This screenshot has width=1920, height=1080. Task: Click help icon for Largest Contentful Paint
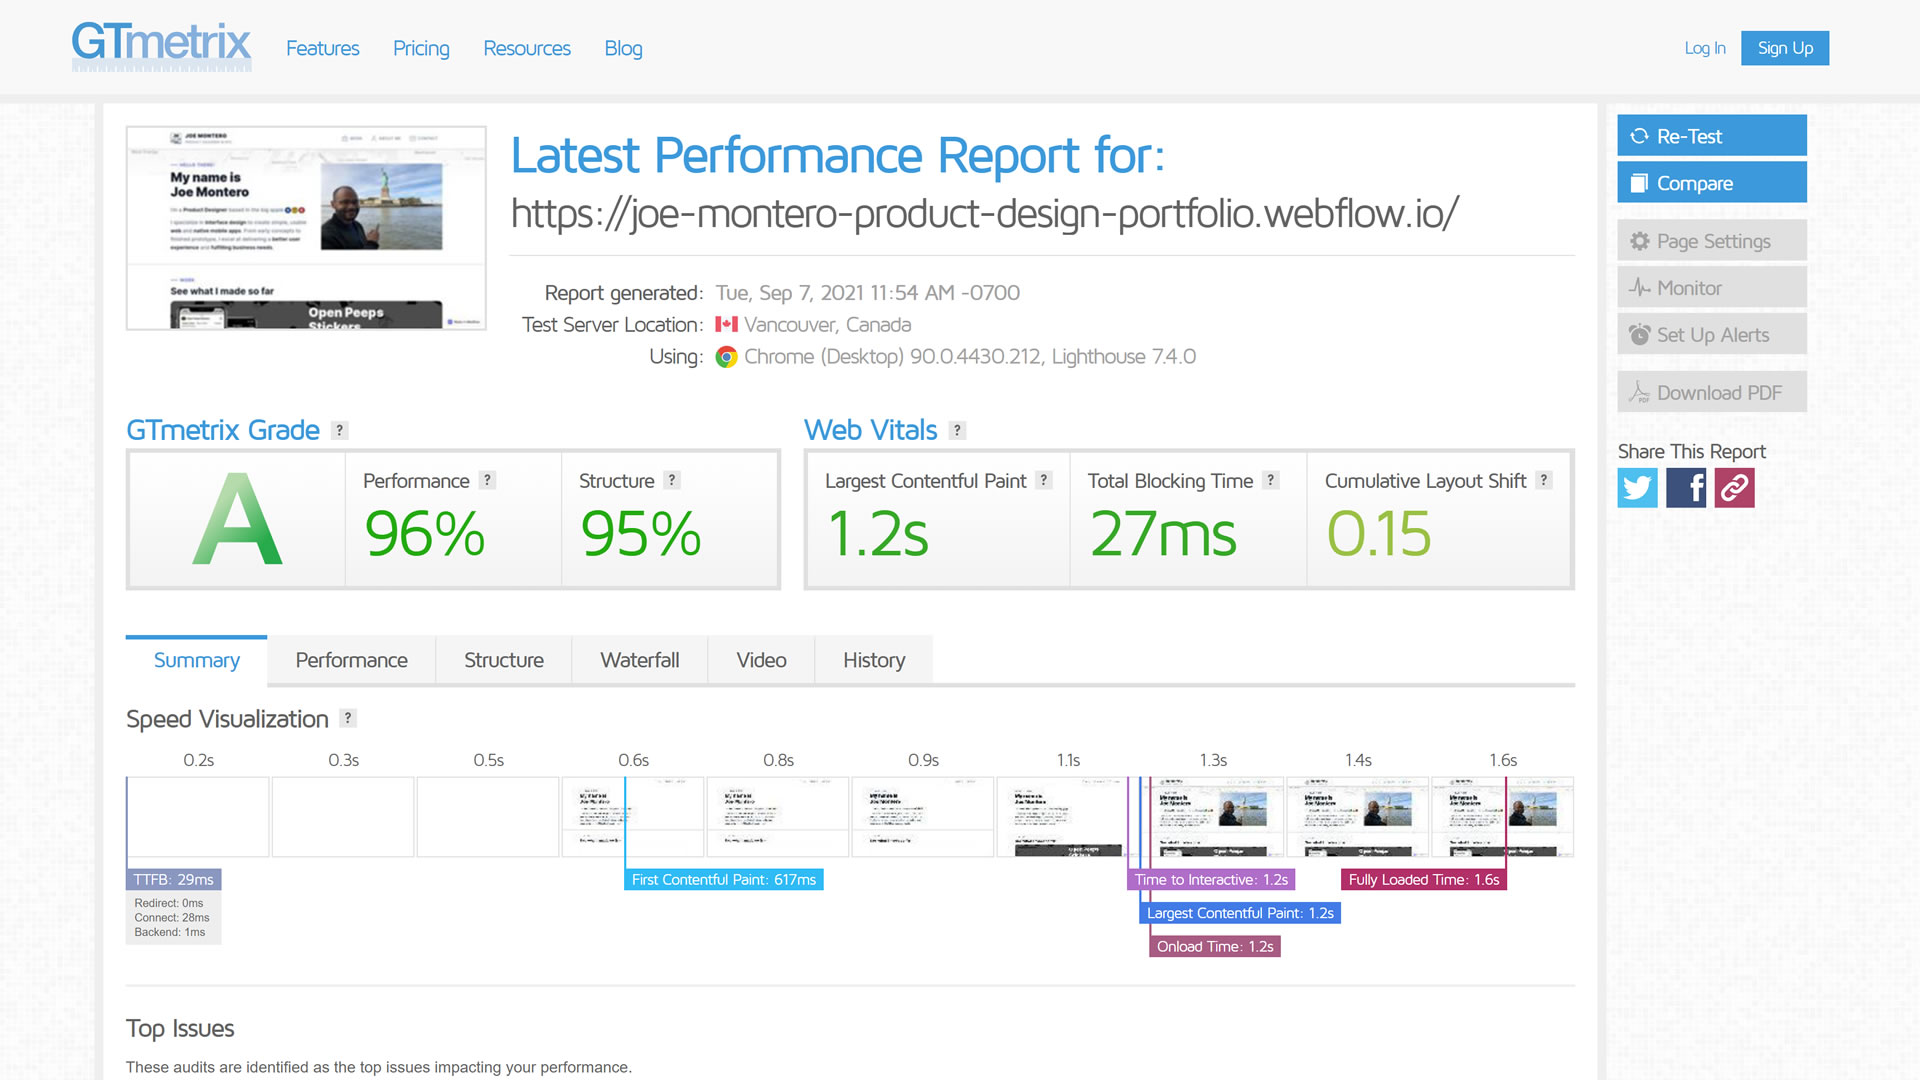tap(1044, 480)
